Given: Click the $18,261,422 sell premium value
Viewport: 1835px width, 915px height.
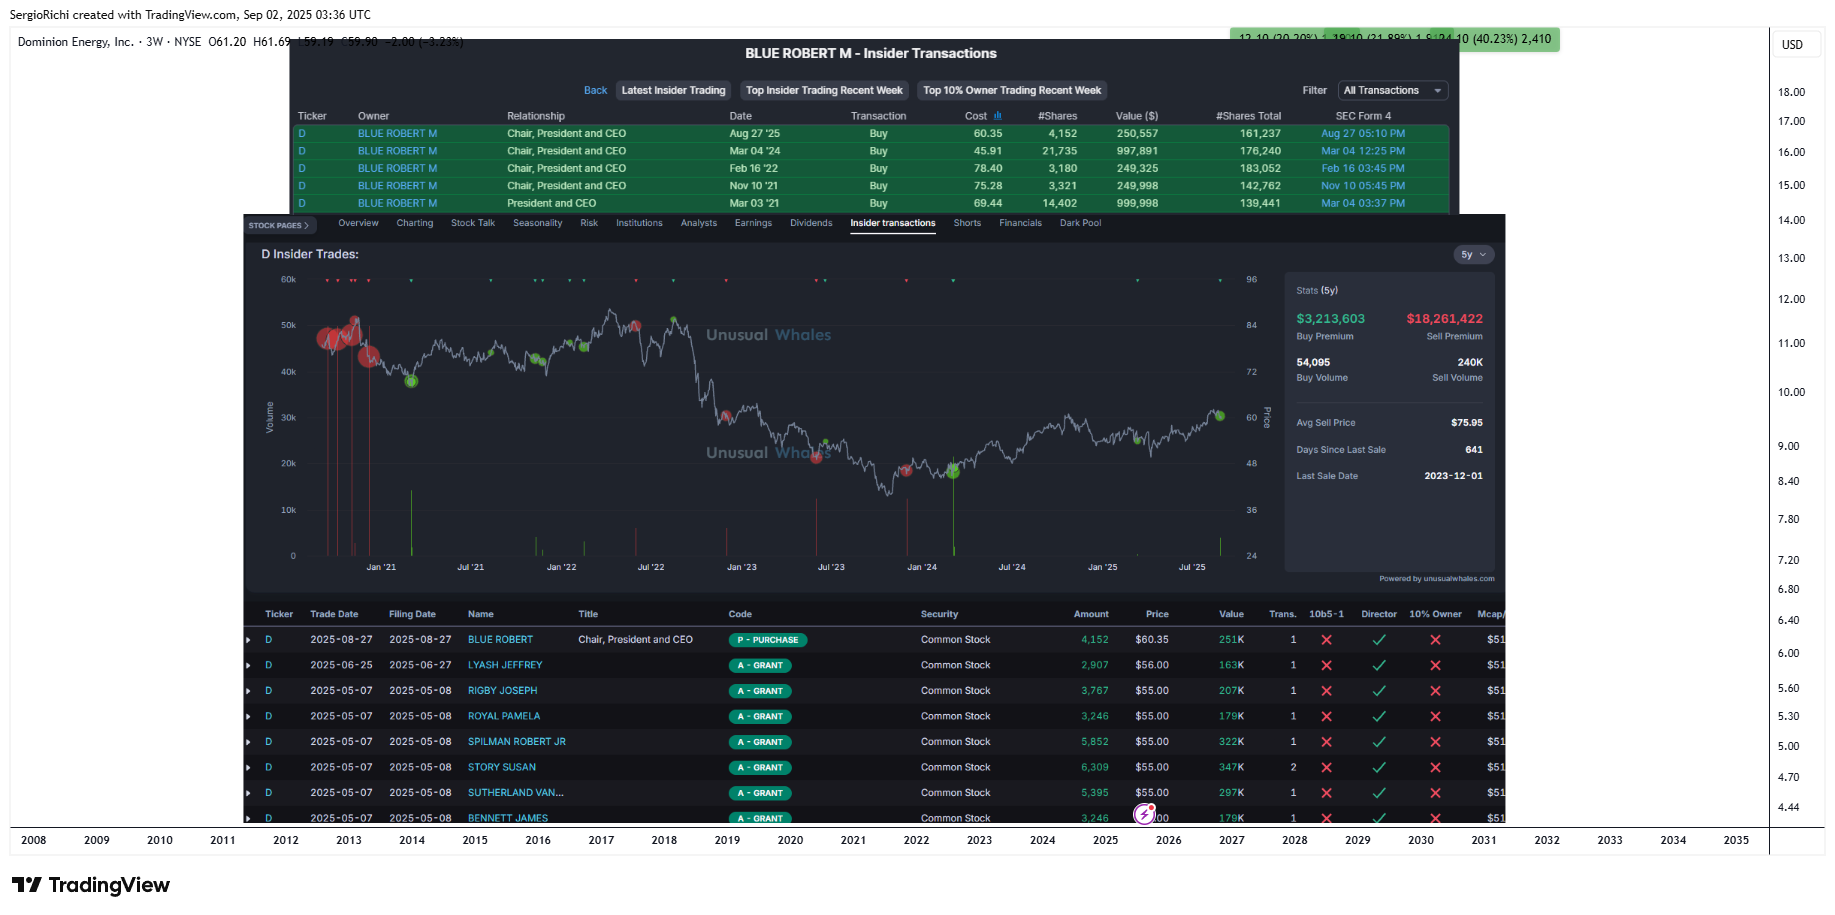Looking at the screenshot, I should pos(1444,319).
